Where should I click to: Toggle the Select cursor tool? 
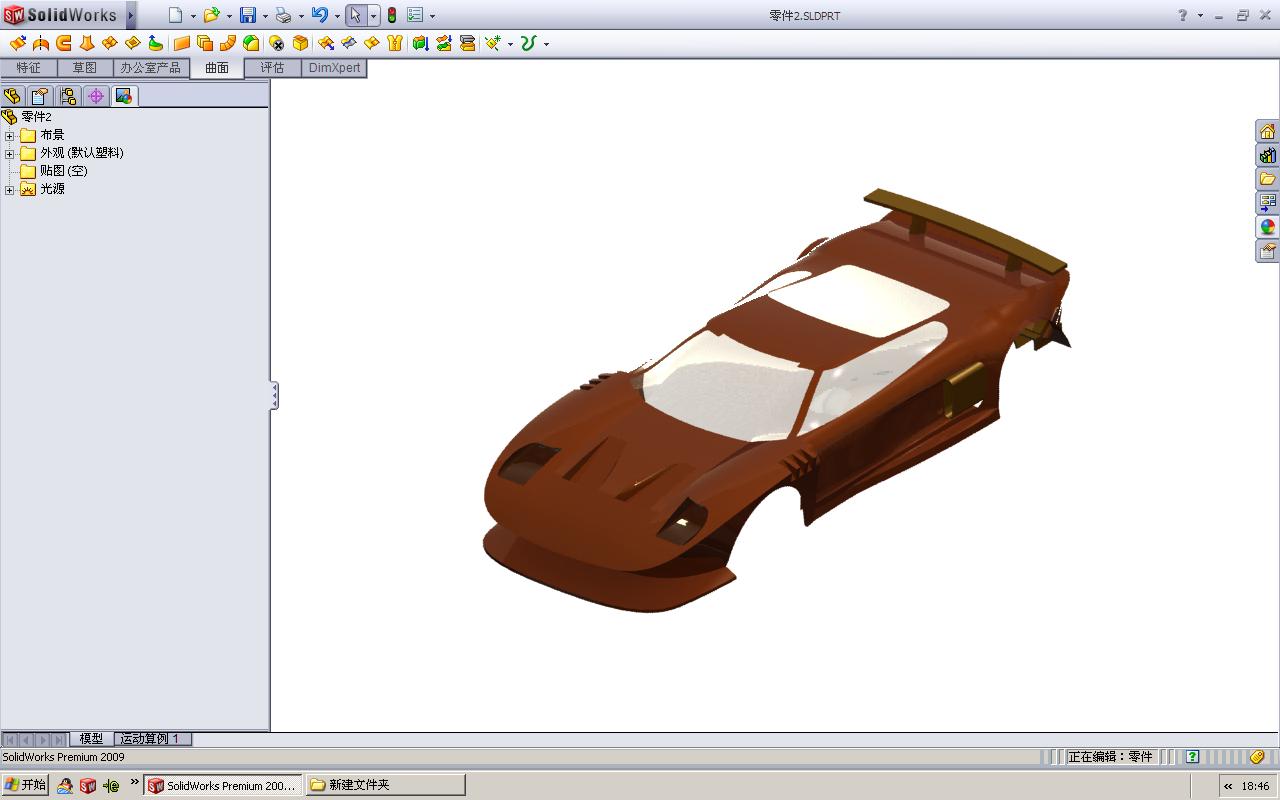(x=356, y=15)
